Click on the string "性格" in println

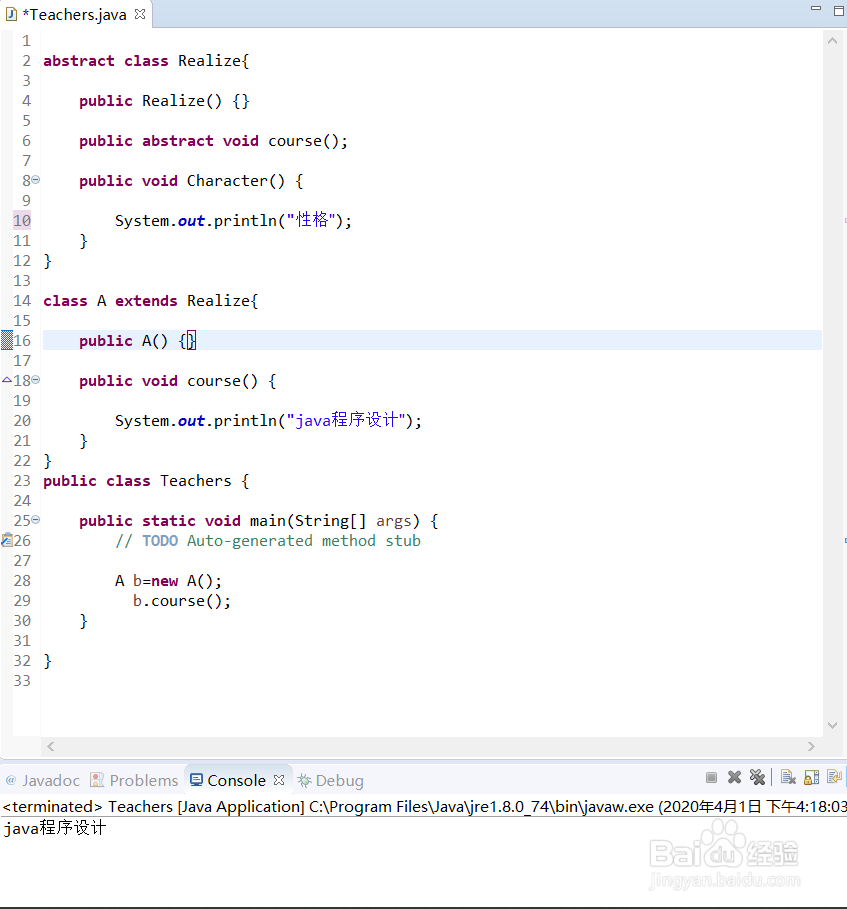coord(312,220)
